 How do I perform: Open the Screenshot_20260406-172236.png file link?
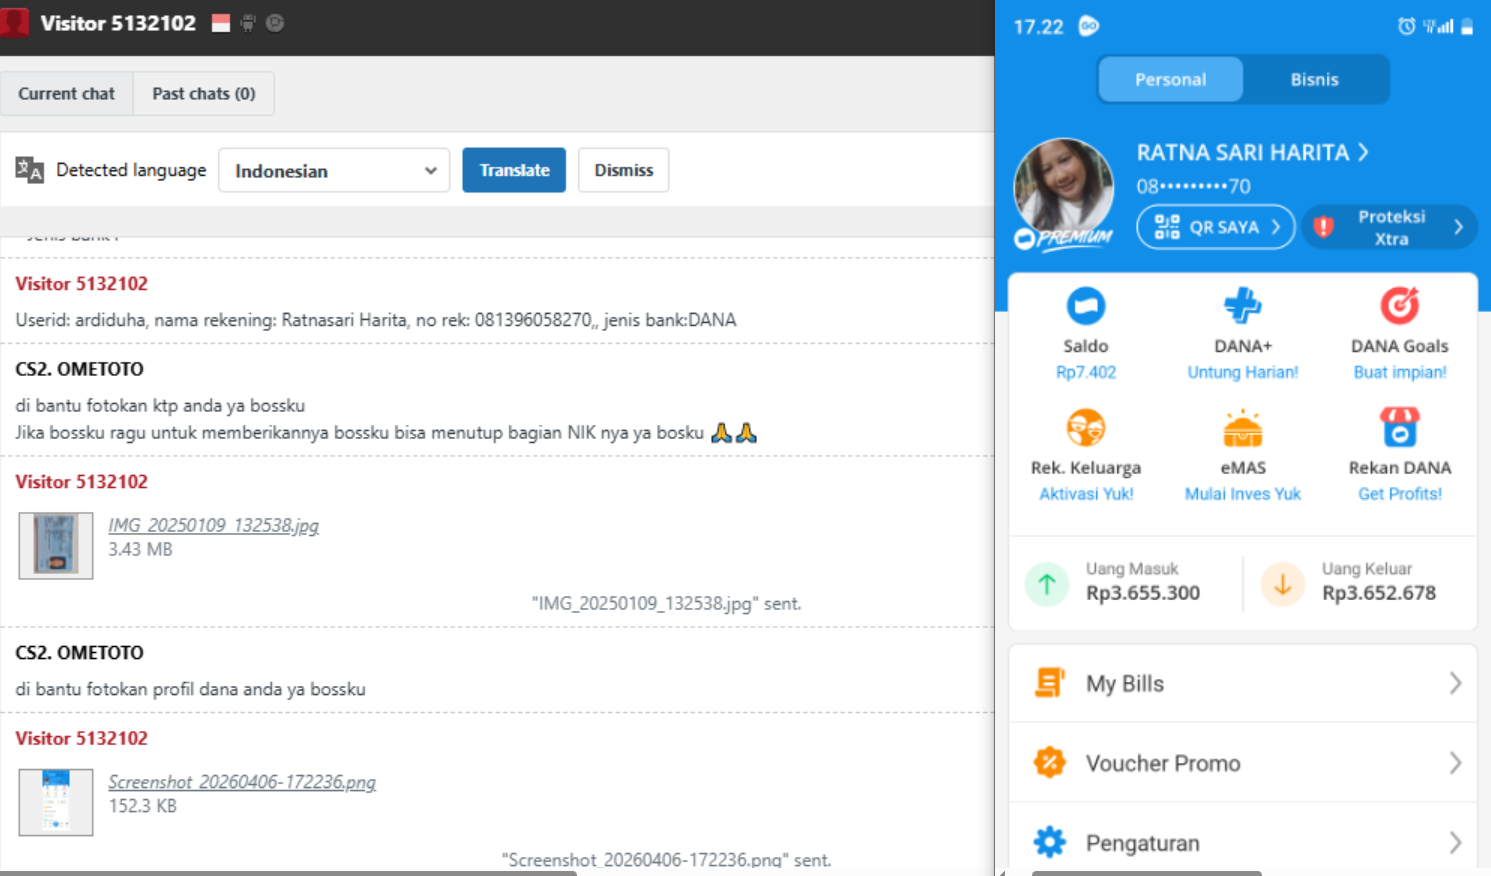pos(242,782)
